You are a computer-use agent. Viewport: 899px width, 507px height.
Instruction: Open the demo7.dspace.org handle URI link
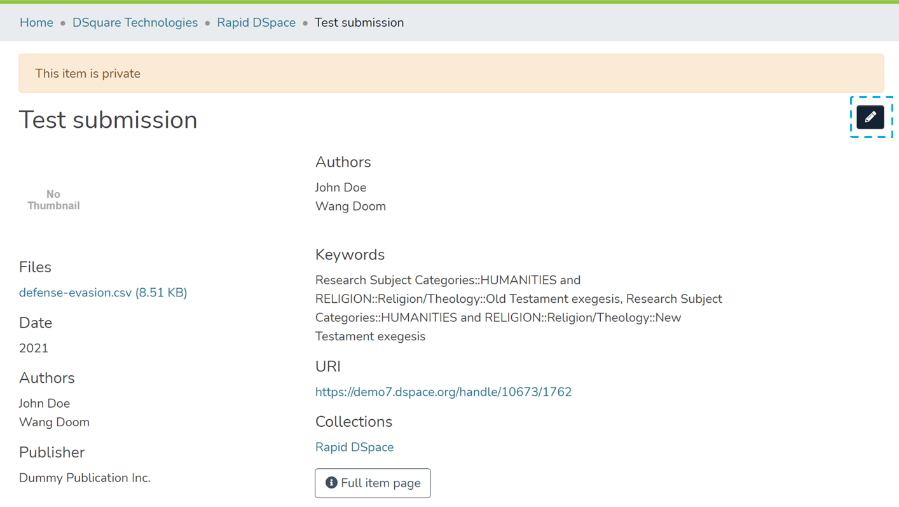click(x=443, y=392)
